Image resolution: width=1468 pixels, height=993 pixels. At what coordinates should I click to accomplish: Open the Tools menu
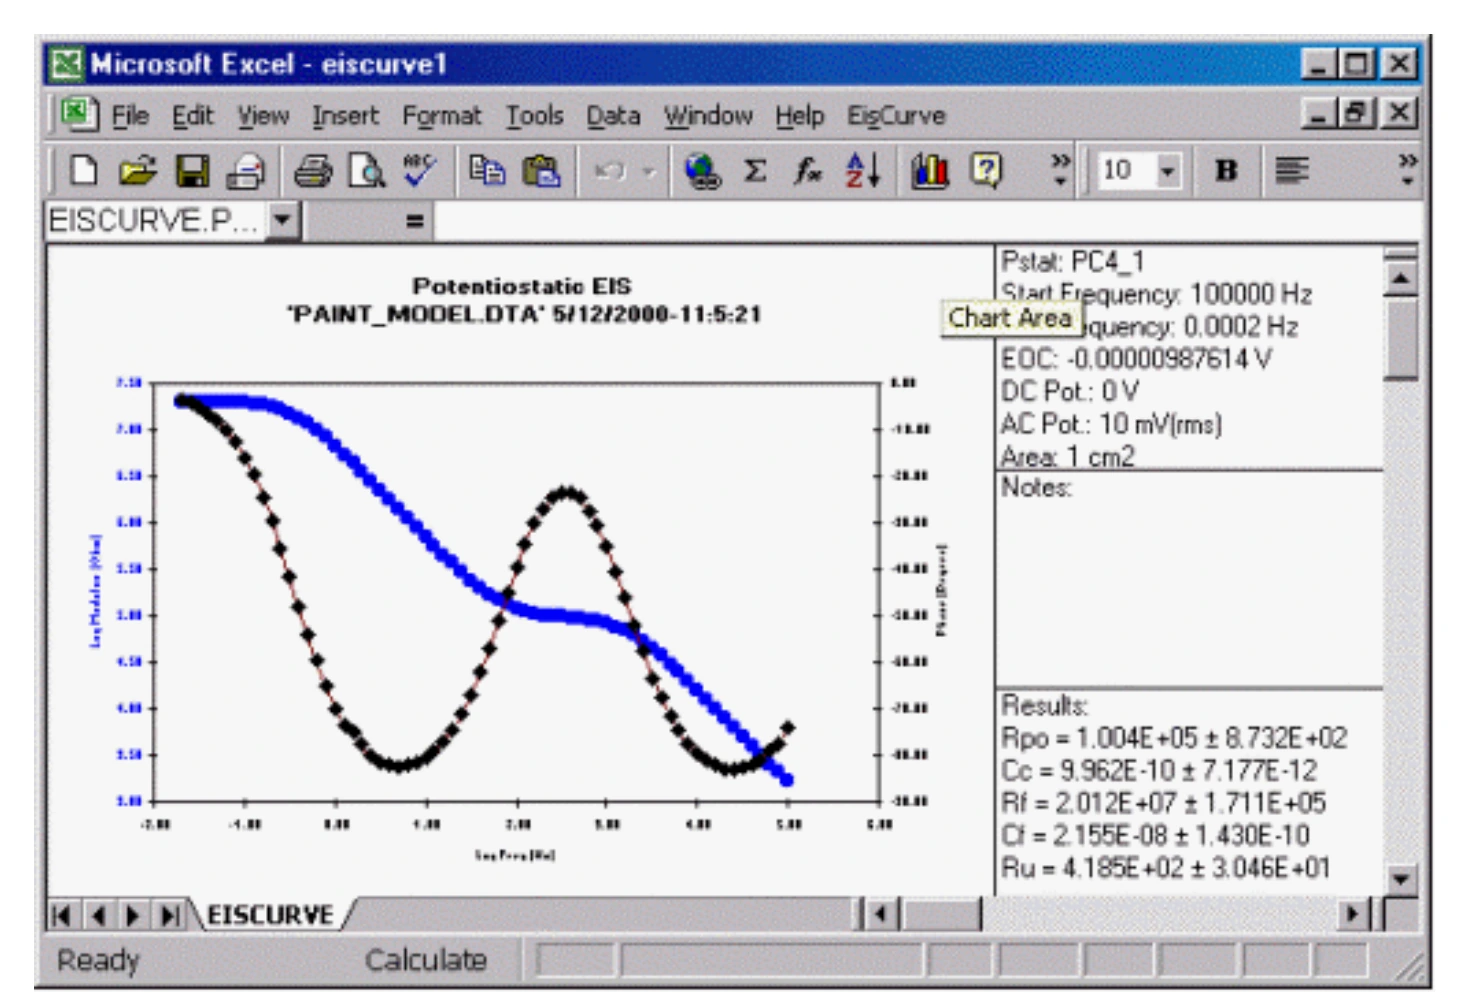point(535,116)
